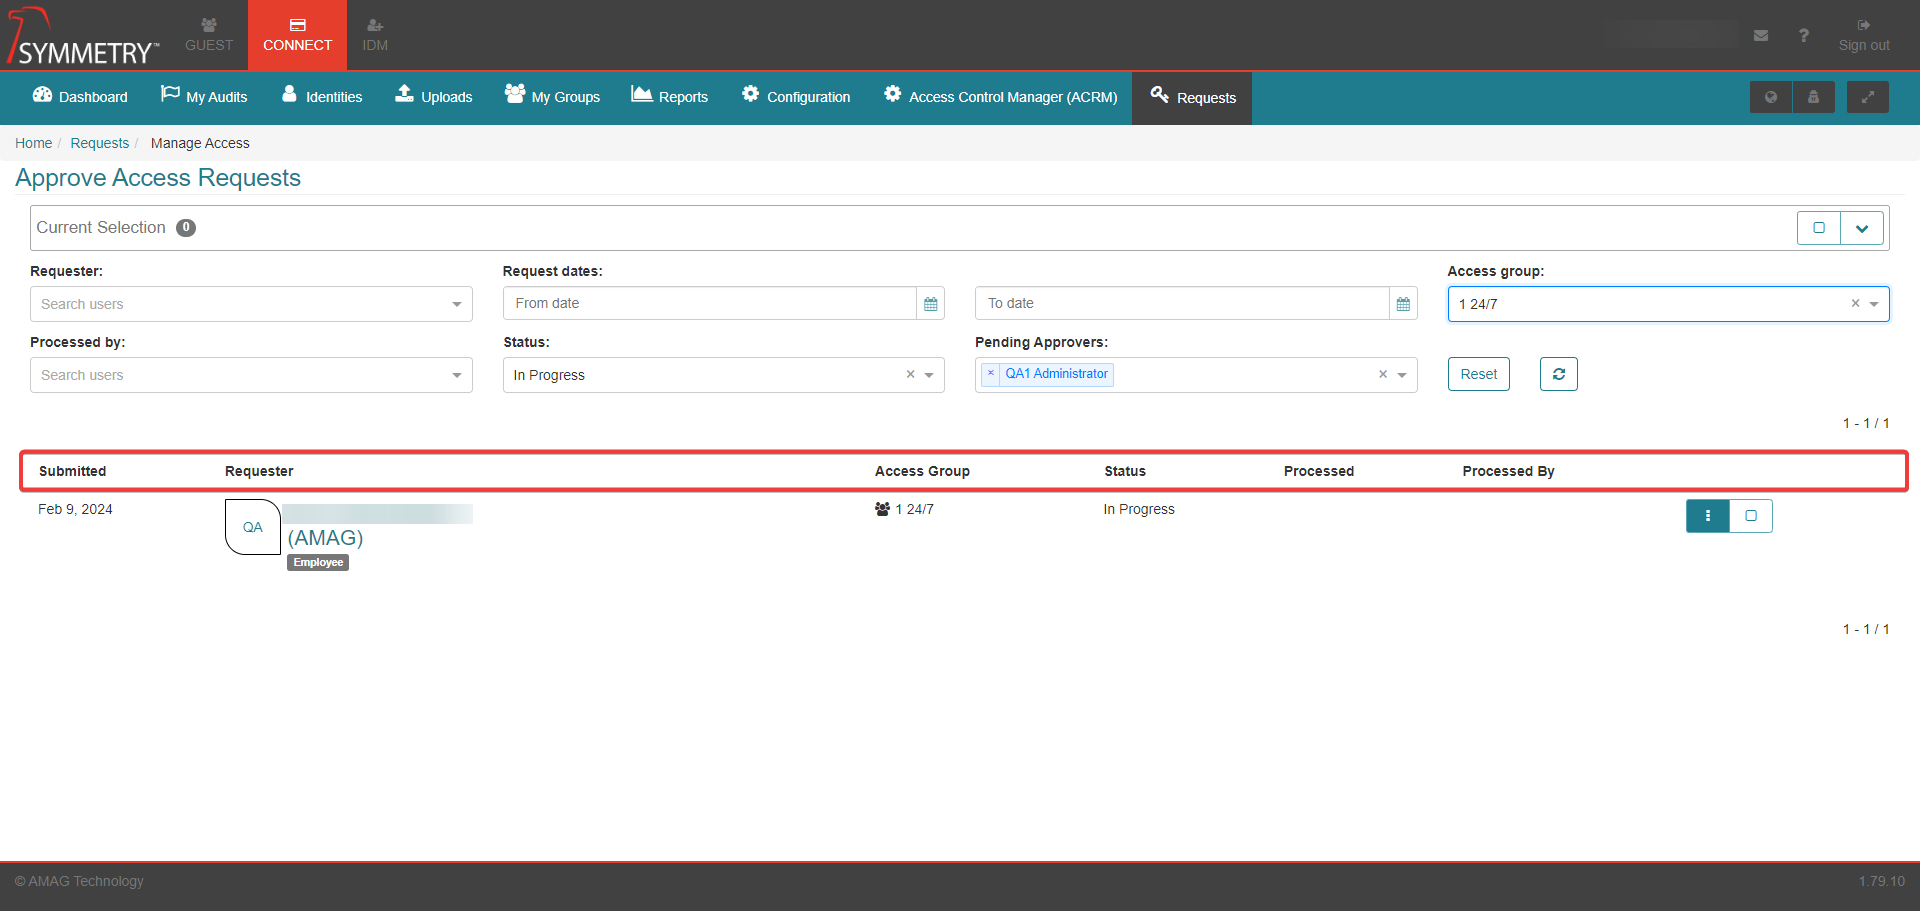Open From date calendar picker

tap(931, 304)
